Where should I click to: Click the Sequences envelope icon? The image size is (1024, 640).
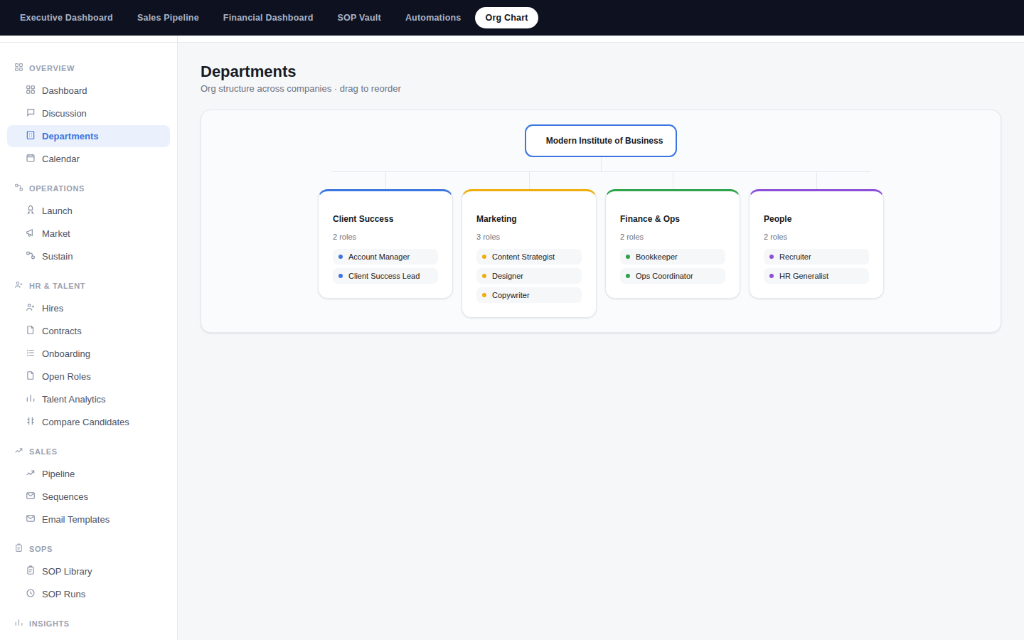[x=30, y=496]
